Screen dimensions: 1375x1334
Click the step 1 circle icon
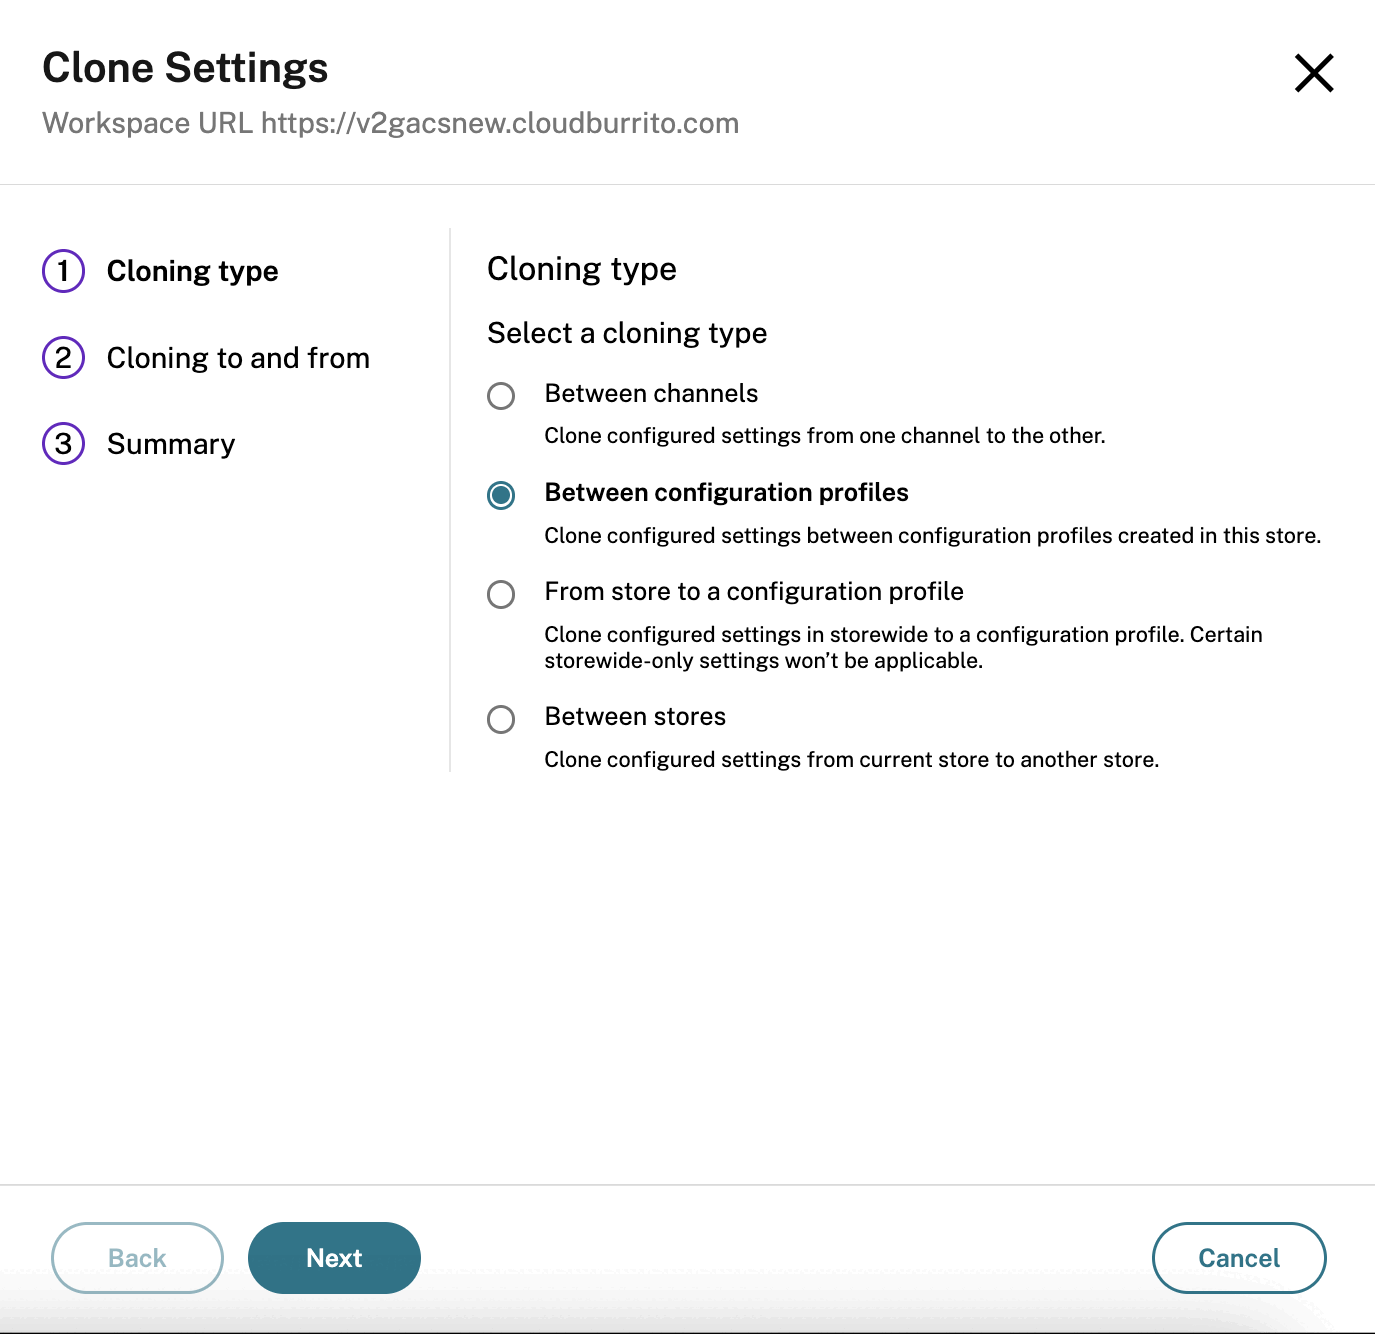(x=64, y=271)
